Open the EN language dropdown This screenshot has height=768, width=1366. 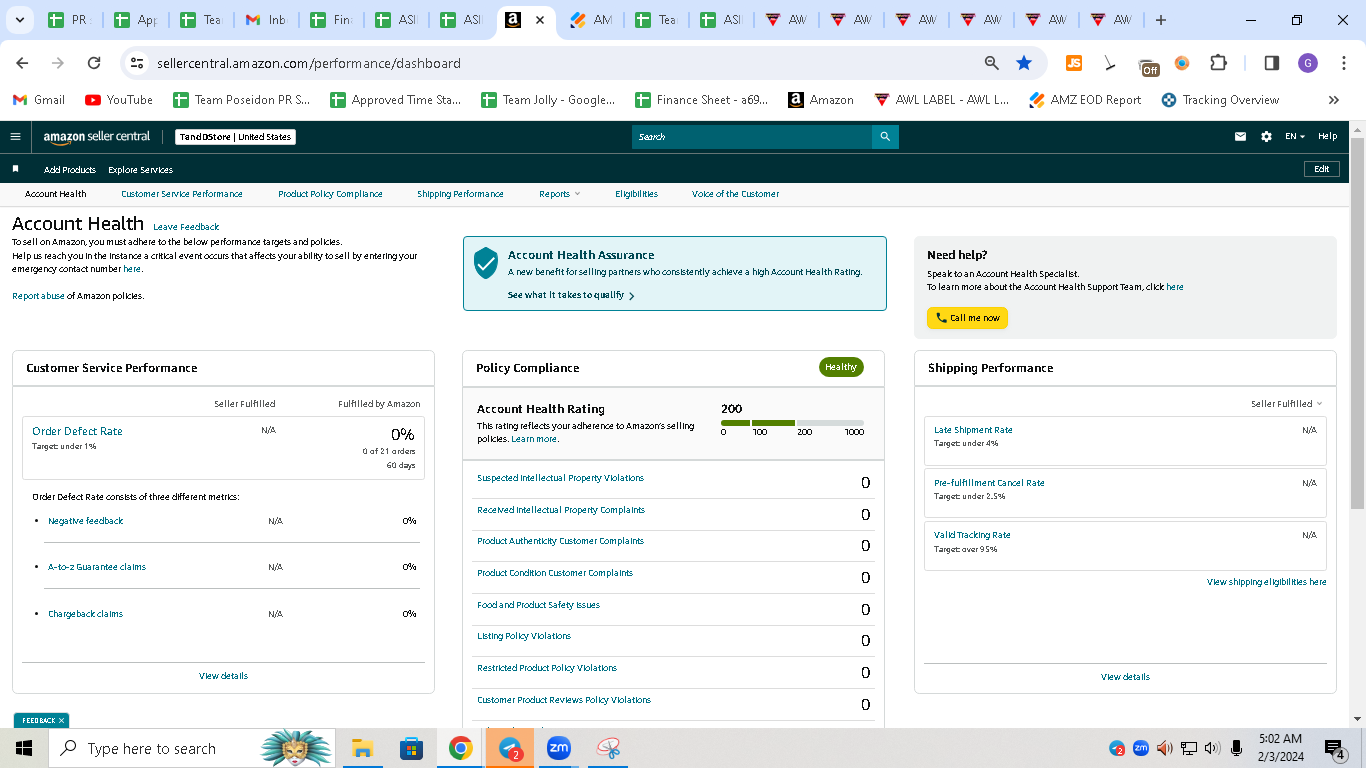1295,137
